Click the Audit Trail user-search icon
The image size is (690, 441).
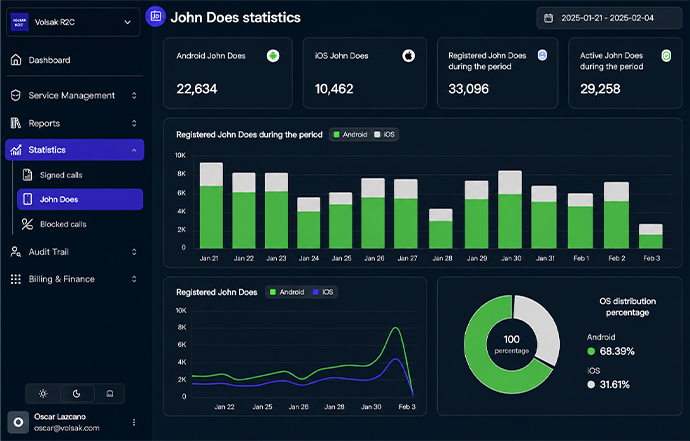pos(16,252)
